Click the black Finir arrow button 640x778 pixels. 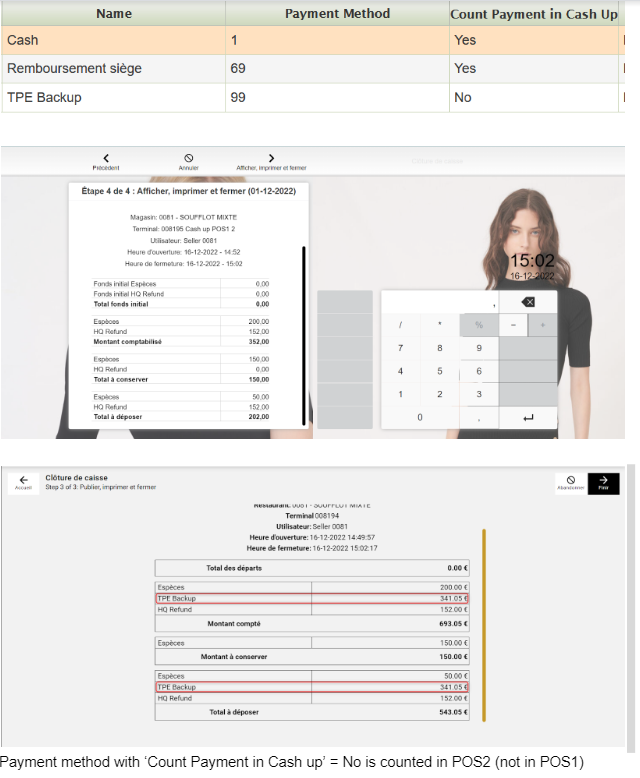pyautogui.click(x=603, y=482)
